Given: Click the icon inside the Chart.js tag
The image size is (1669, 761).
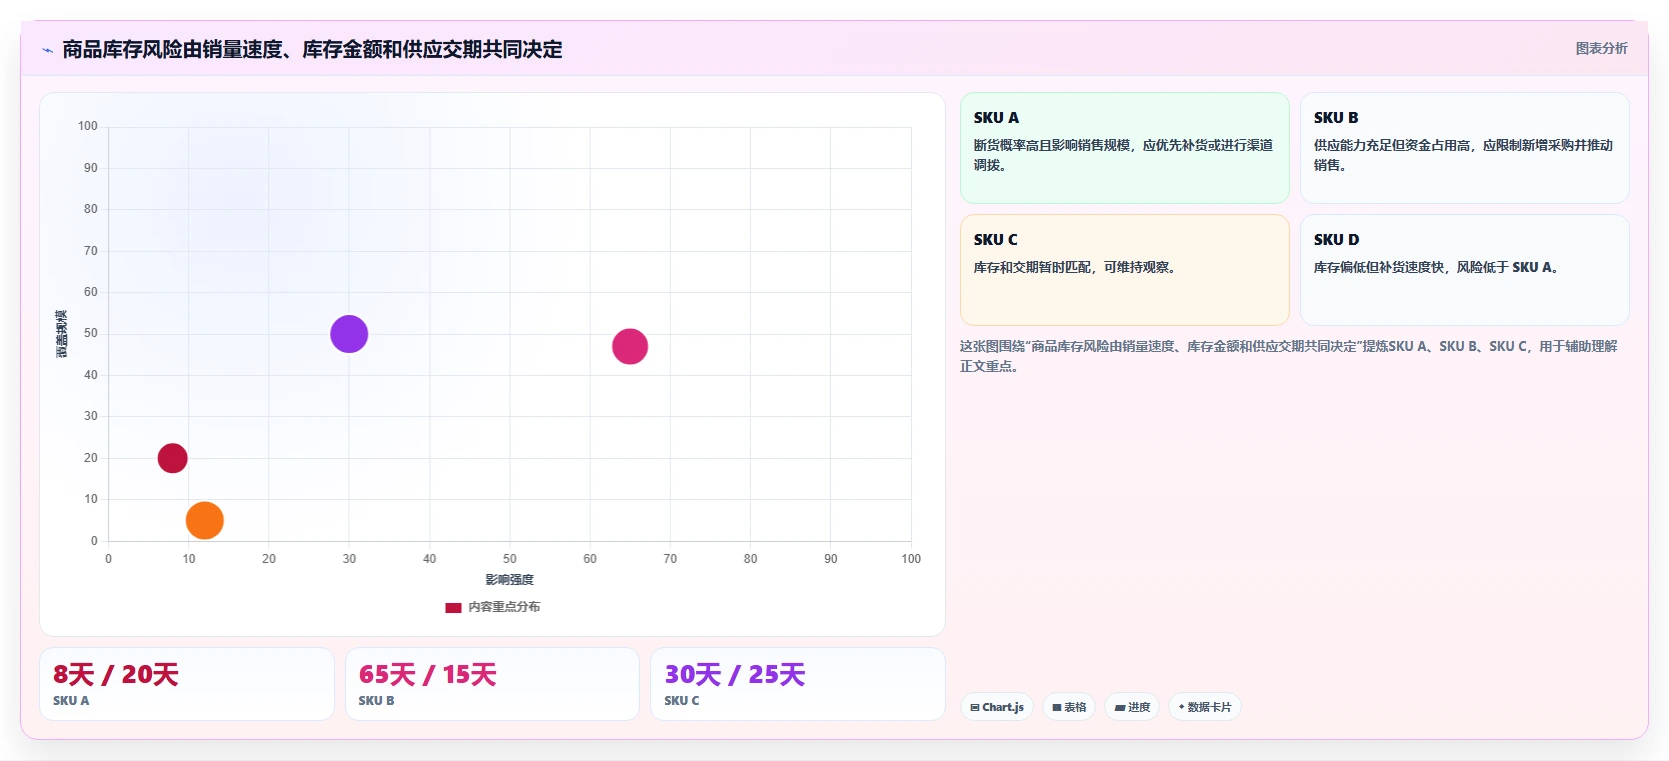Looking at the screenshot, I should tap(975, 707).
